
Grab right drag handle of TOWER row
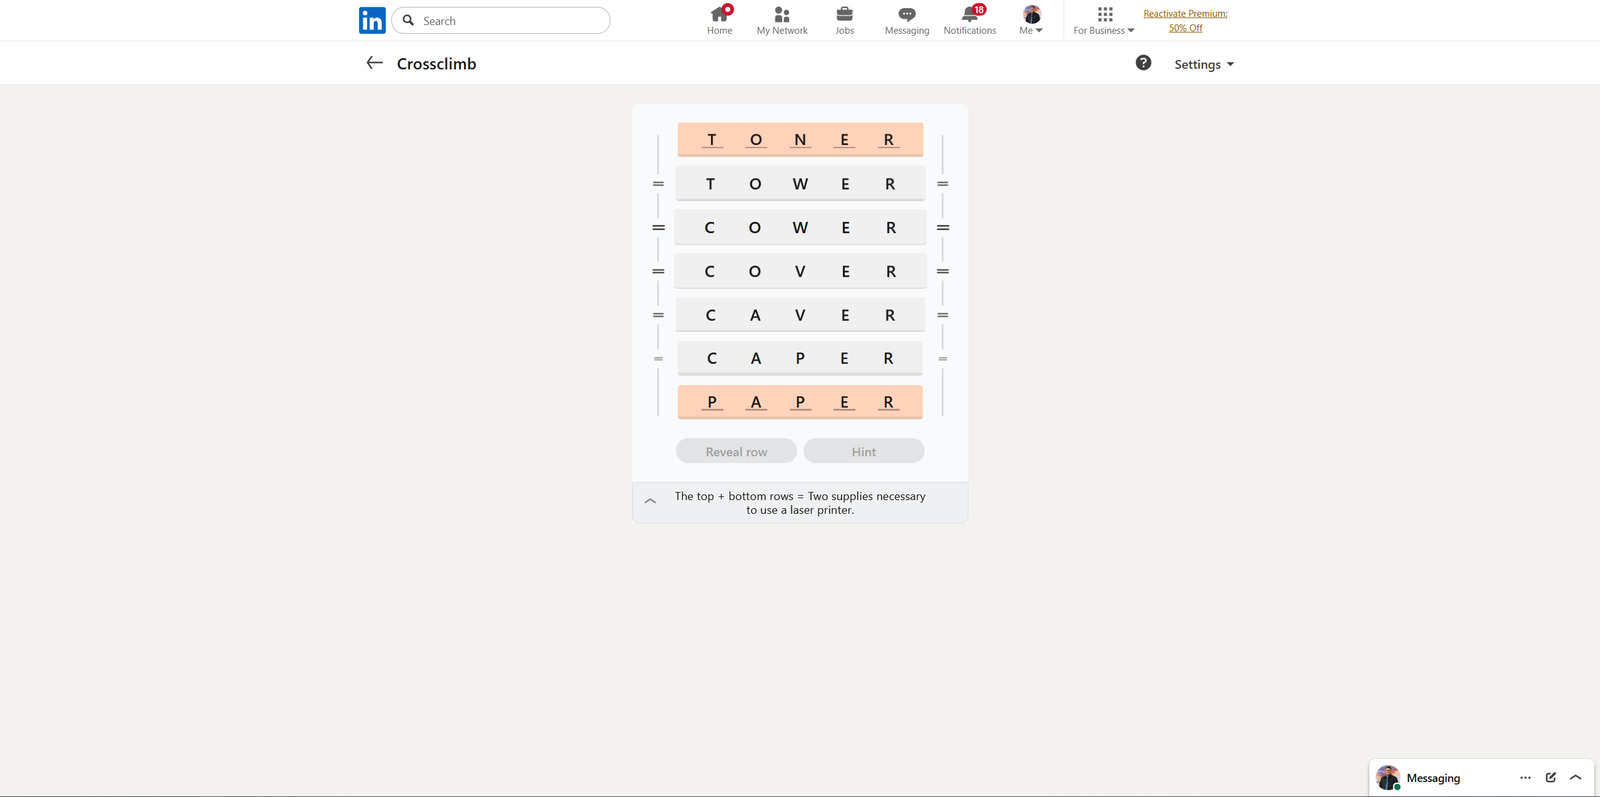pyautogui.click(x=942, y=184)
